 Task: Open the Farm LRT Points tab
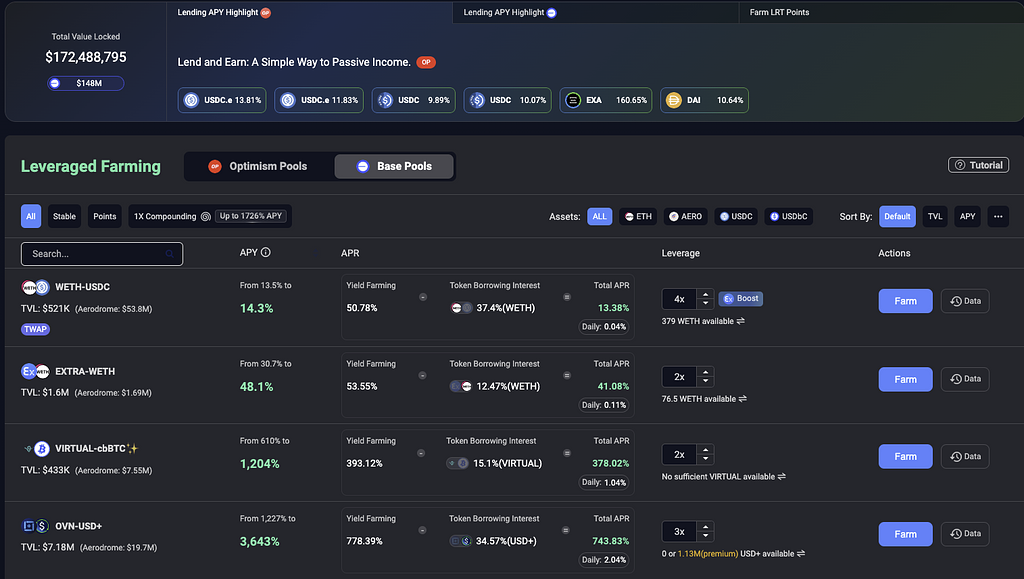779,12
